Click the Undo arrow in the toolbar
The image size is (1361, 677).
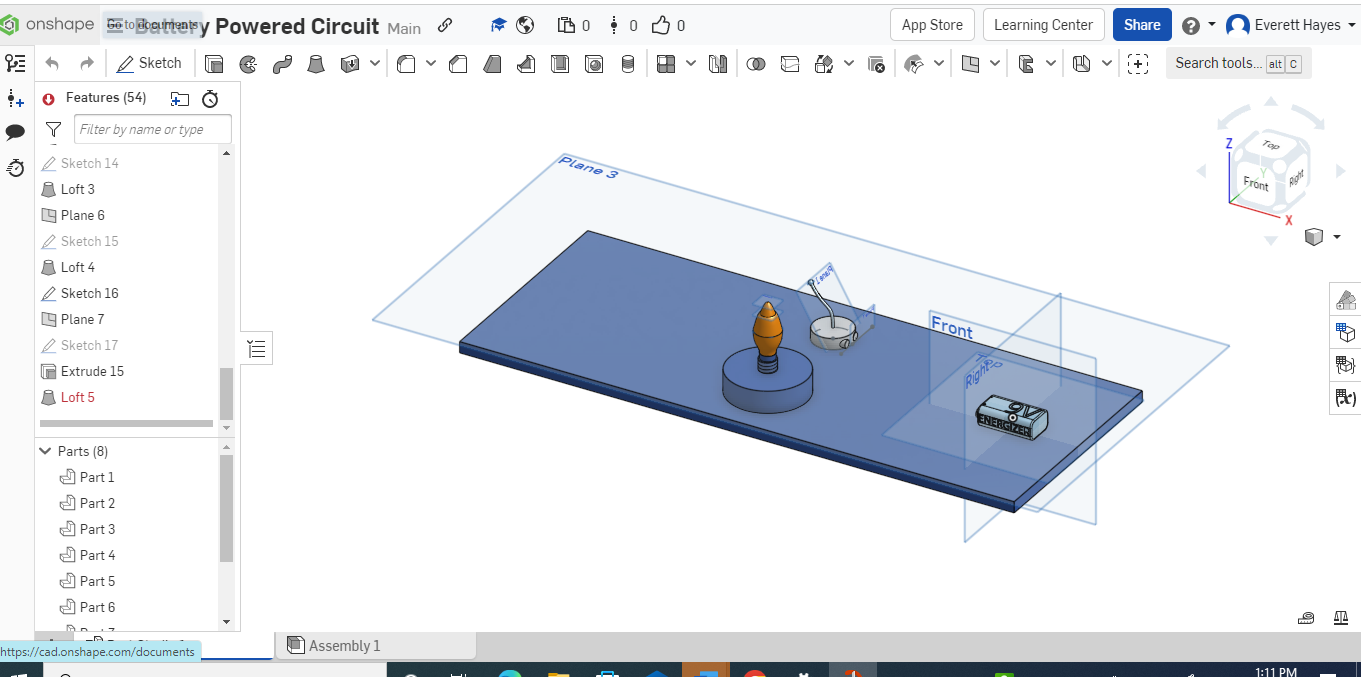click(x=51, y=62)
